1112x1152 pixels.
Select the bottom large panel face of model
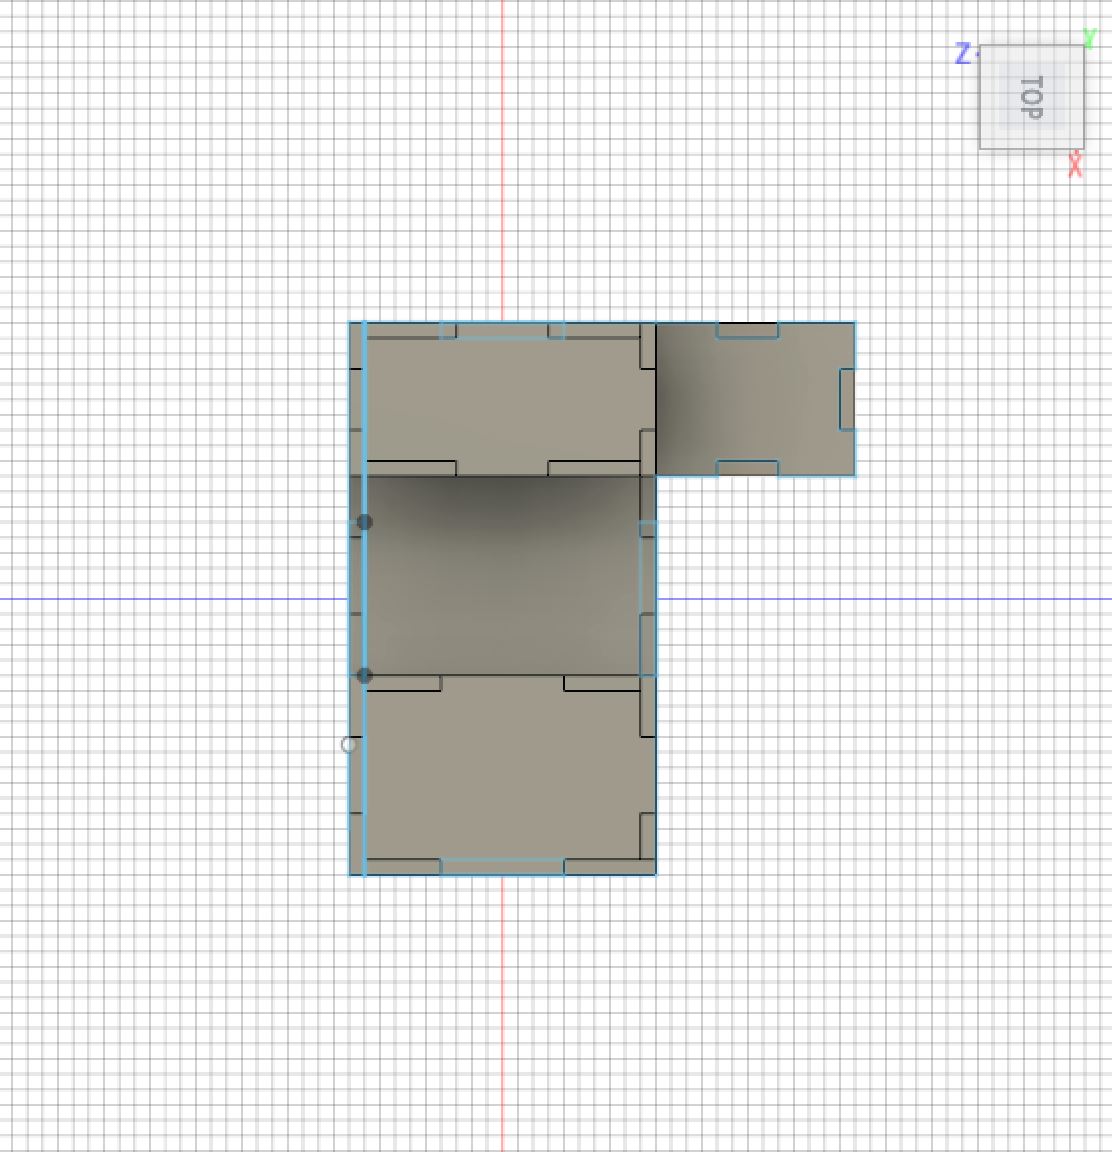click(x=502, y=775)
